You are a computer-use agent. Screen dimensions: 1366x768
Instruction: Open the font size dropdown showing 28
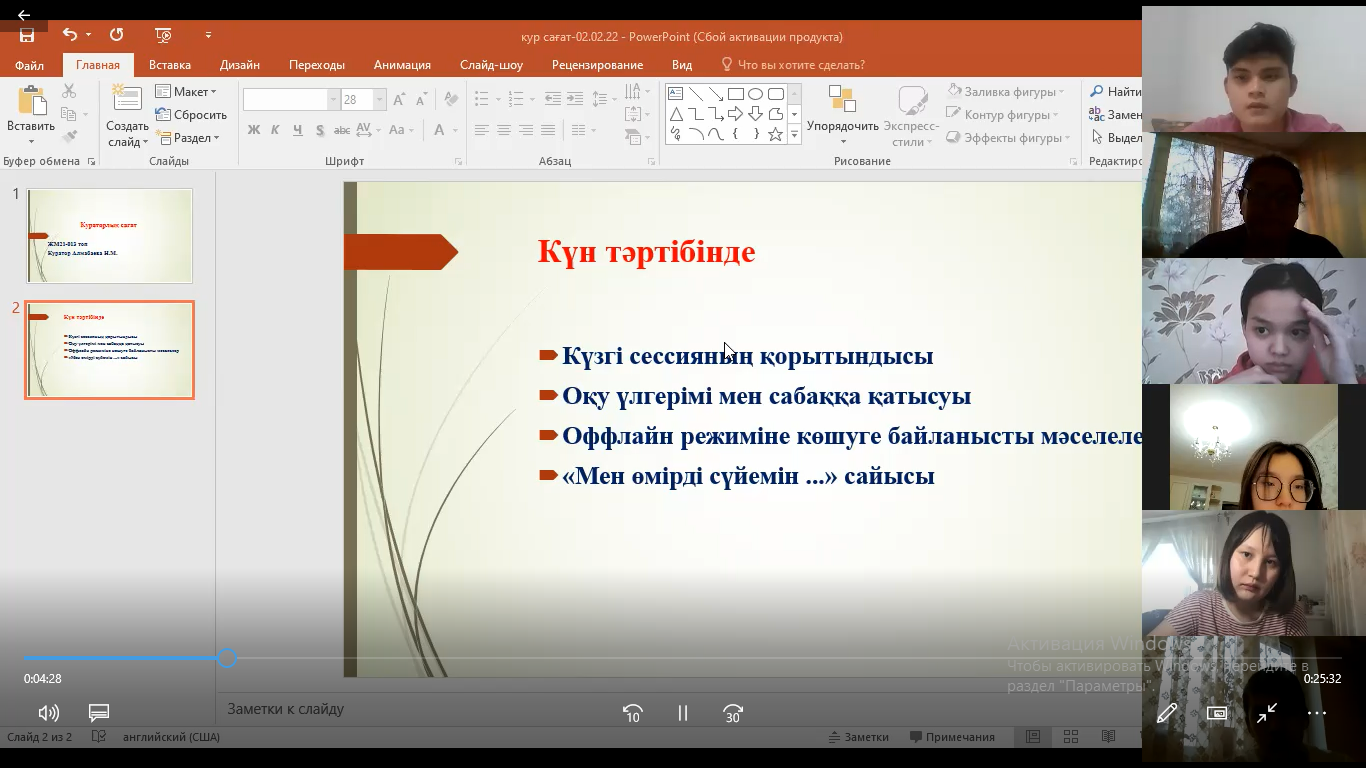[x=379, y=100]
